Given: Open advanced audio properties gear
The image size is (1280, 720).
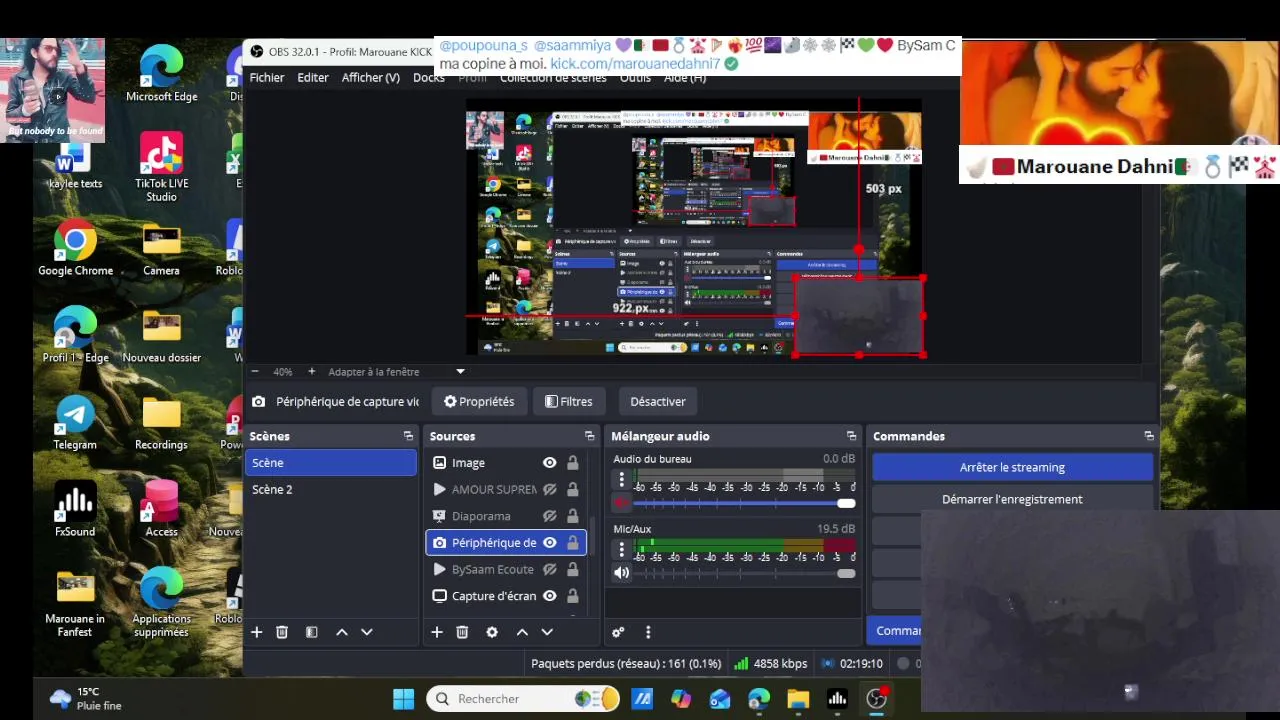Looking at the screenshot, I should 618,632.
